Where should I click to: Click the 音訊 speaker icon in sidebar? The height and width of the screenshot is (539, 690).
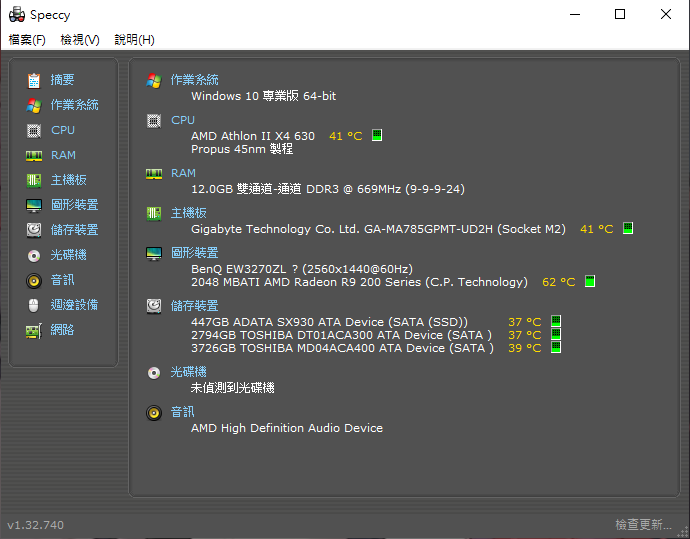click(x=34, y=281)
